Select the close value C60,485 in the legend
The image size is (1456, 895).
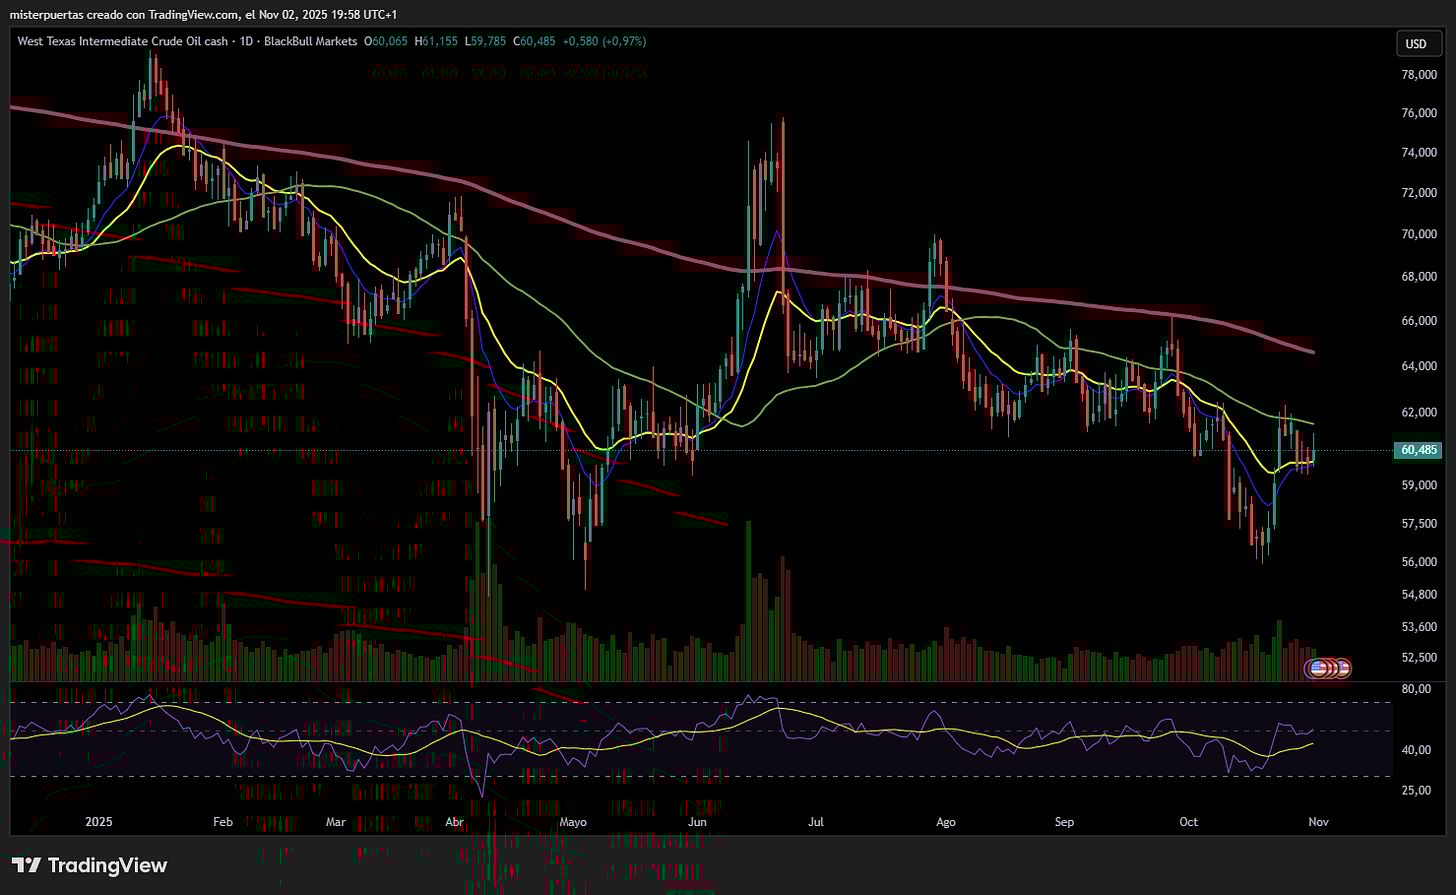click(x=535, y=41)
